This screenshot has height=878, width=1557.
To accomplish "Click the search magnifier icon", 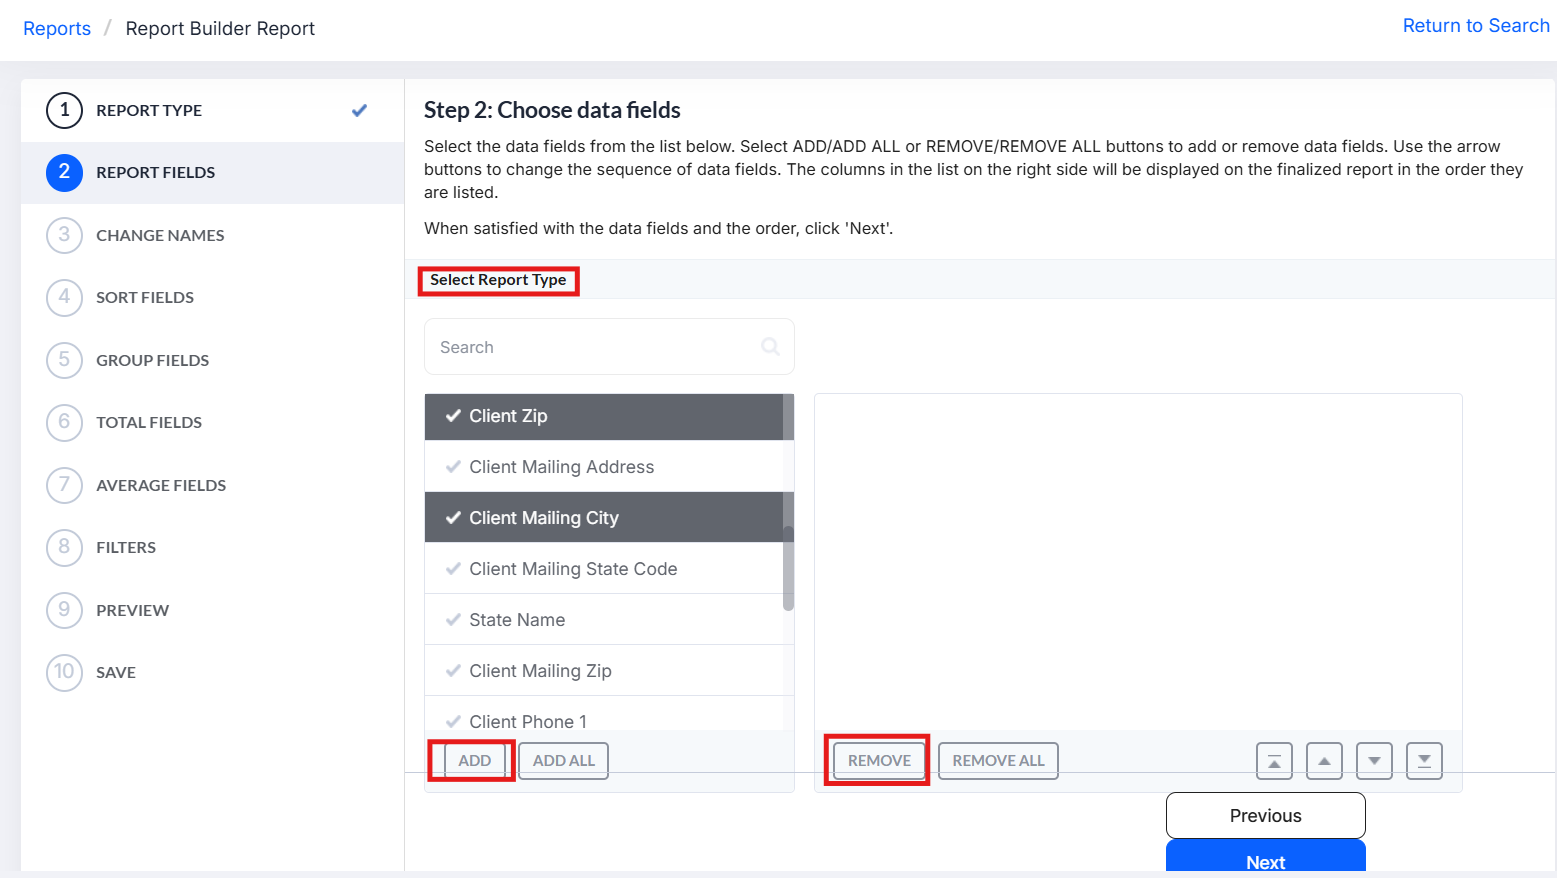I will click(x=770, y=347).
